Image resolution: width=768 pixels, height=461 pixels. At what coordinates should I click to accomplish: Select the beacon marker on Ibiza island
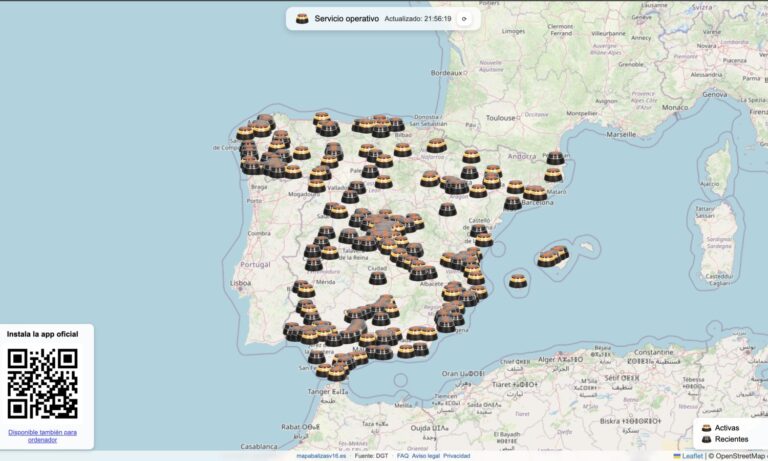coord(517,281)
